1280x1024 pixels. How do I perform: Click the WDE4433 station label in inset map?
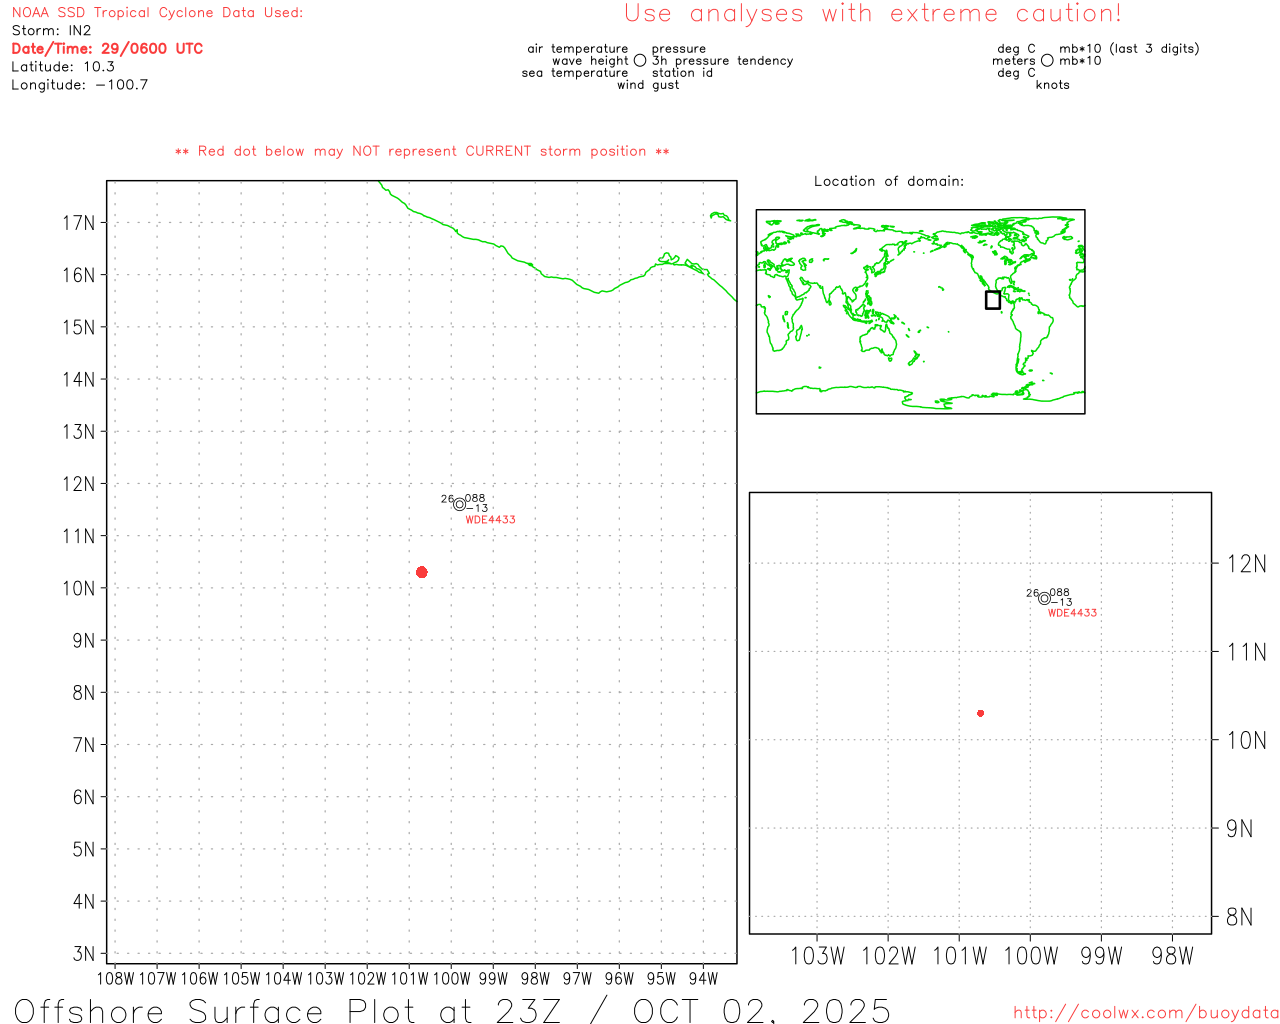(x=1072, y=613)
